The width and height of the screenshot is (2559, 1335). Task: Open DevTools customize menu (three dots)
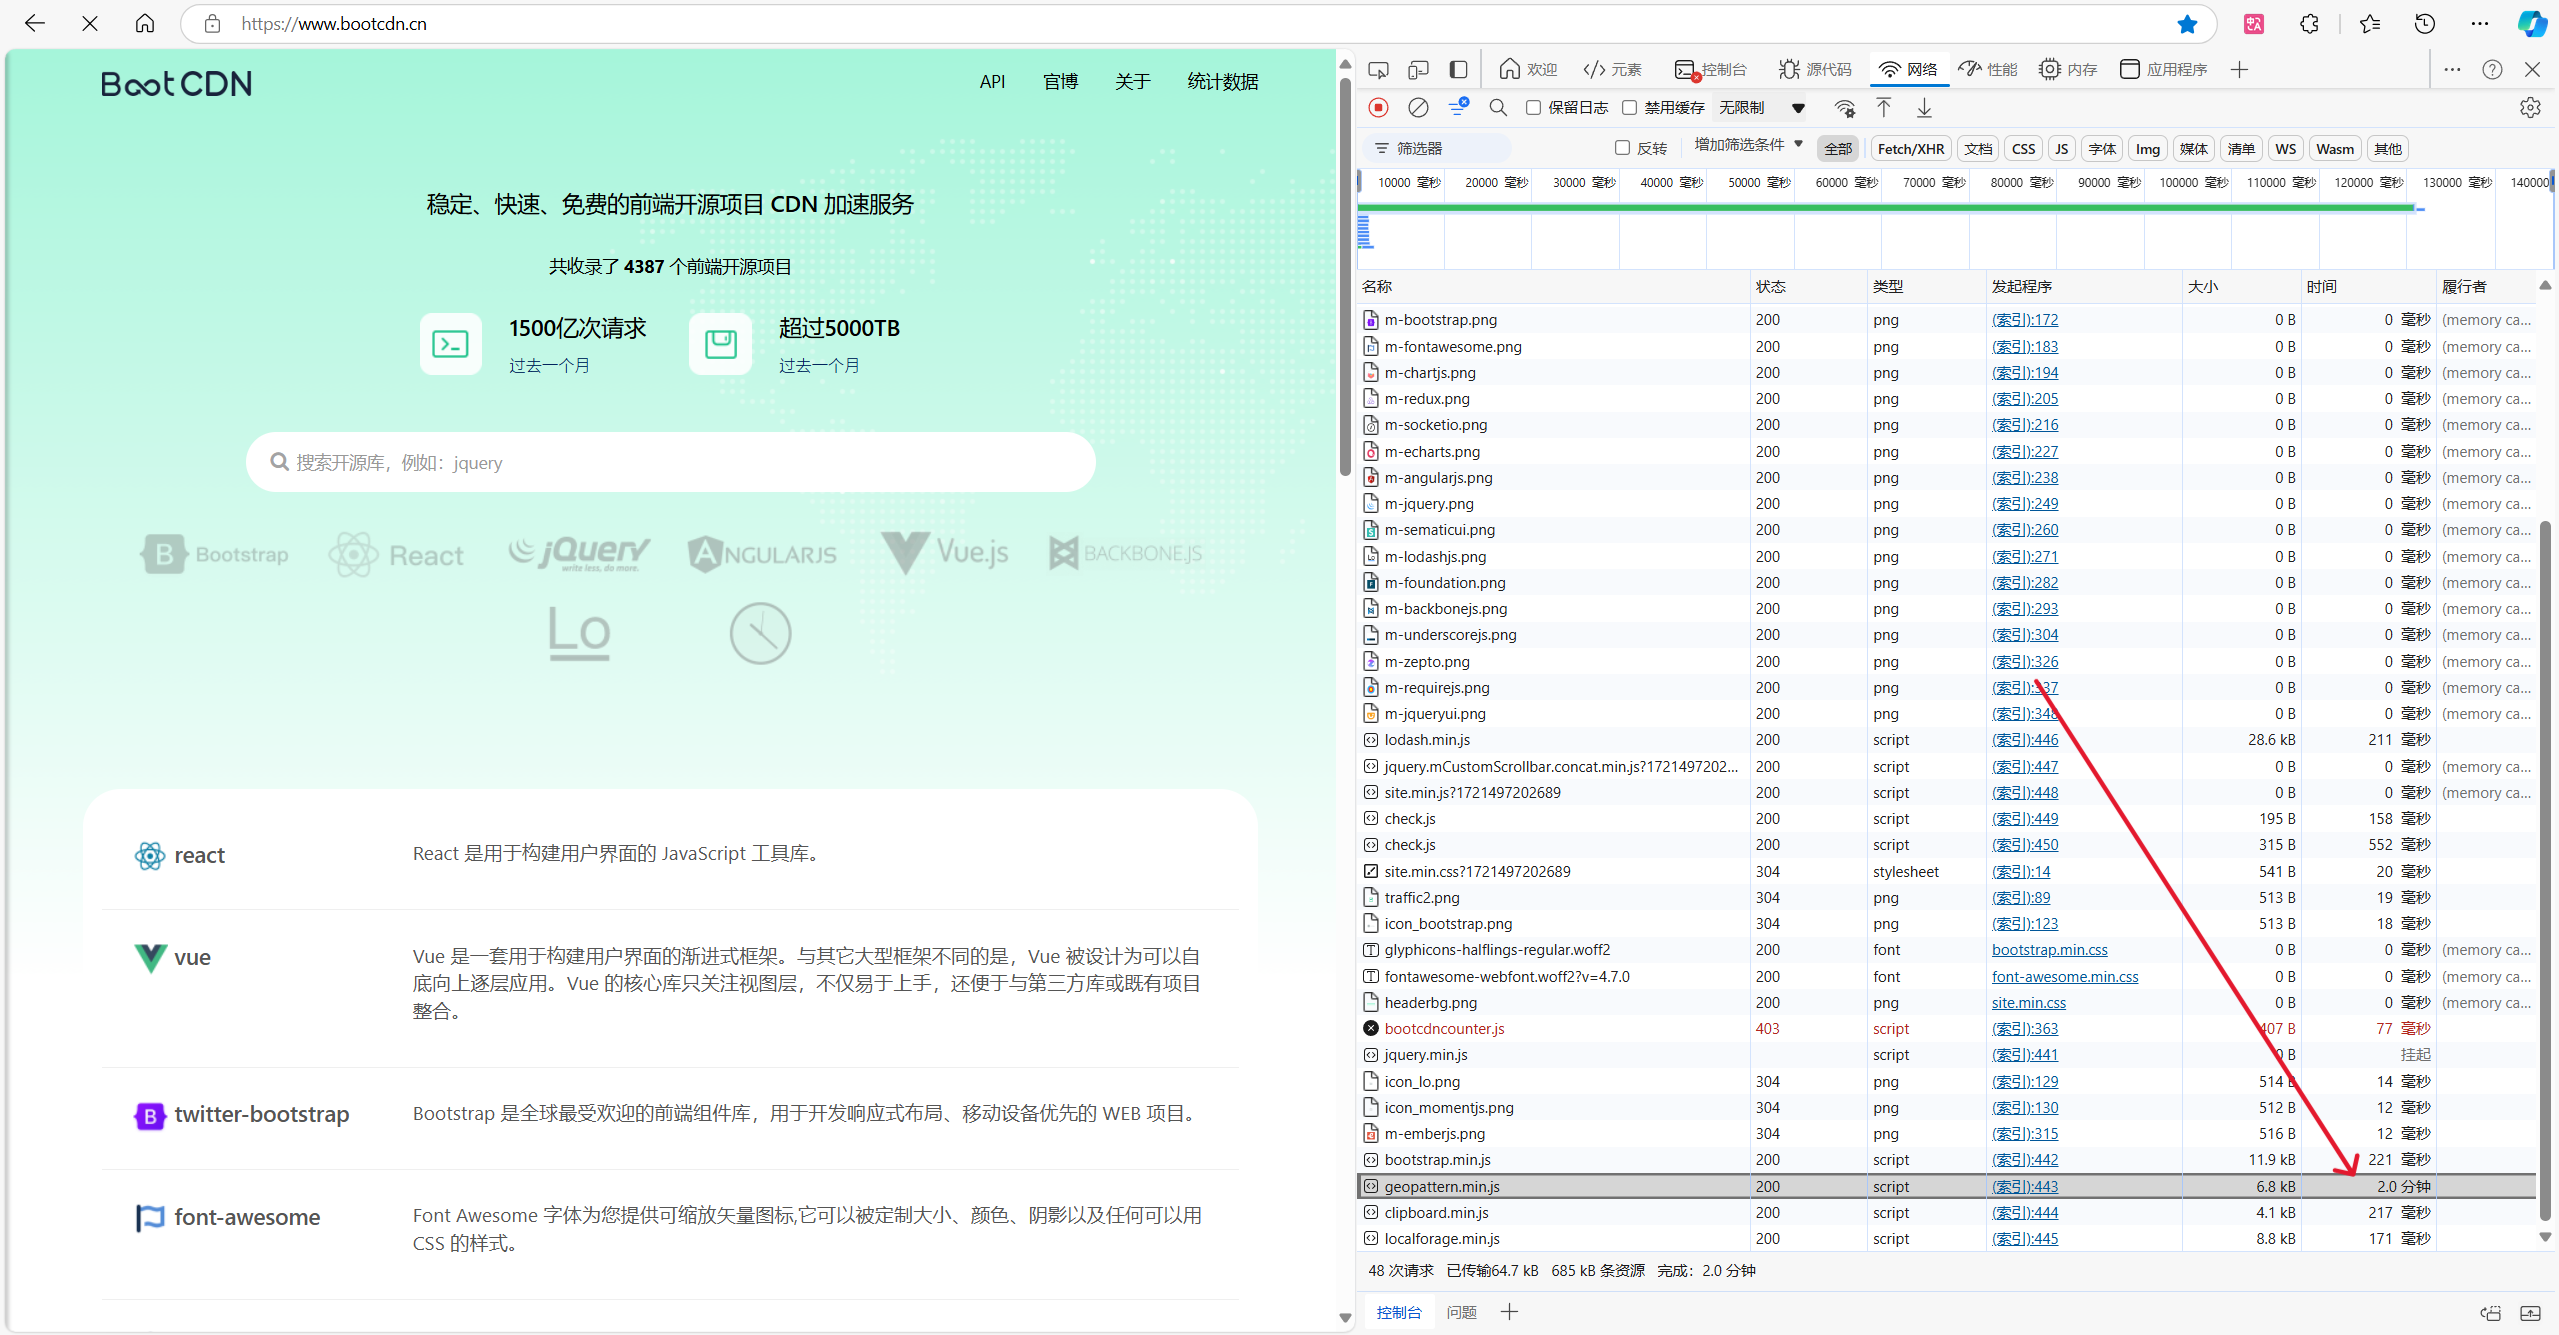tap(2452, 69)
